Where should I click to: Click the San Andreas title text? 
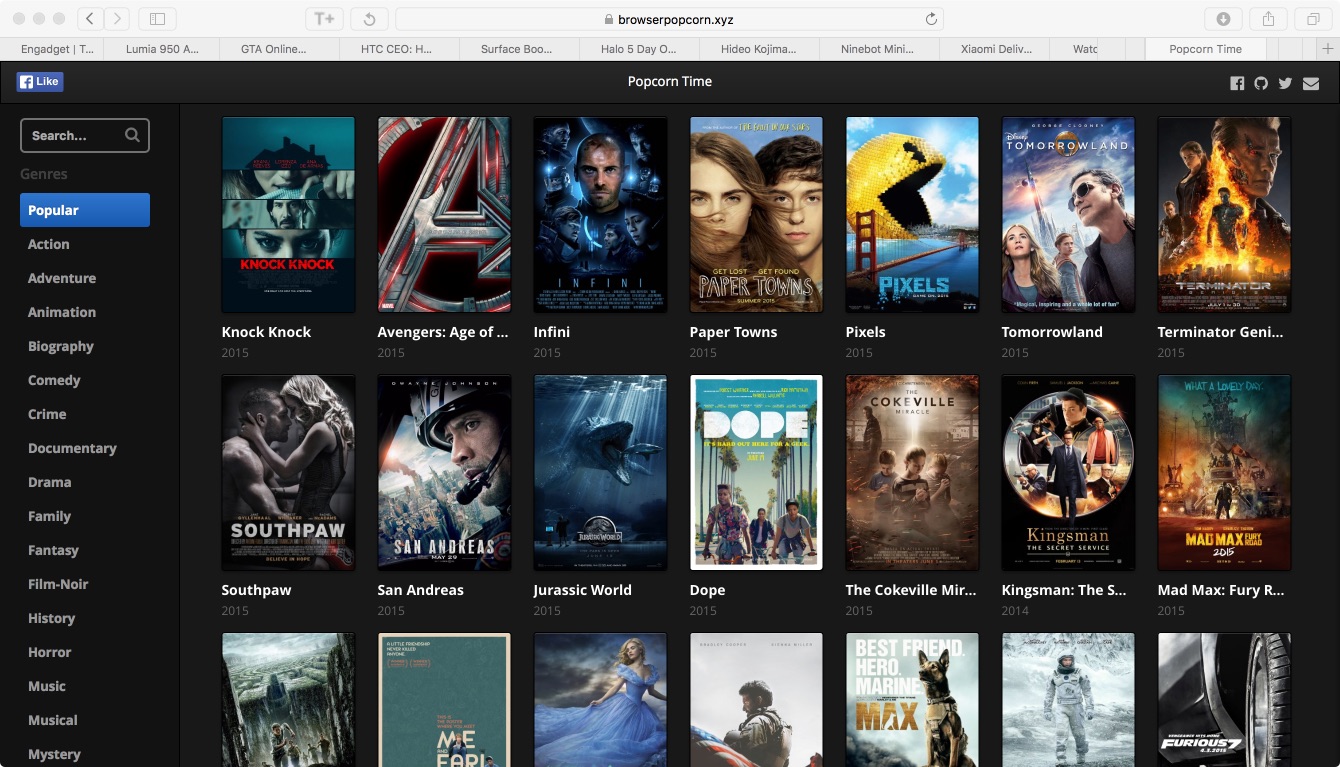(x=420, y=590)
